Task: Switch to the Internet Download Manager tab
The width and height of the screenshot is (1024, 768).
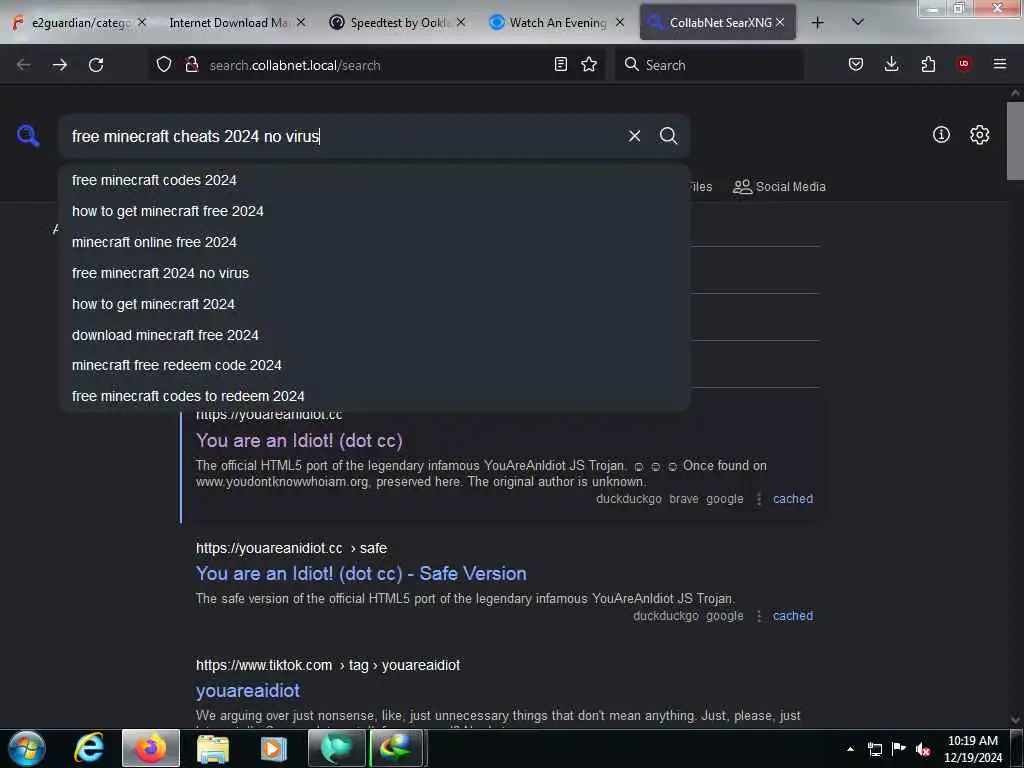Action: pyautogui.click(x=229, y=23)
